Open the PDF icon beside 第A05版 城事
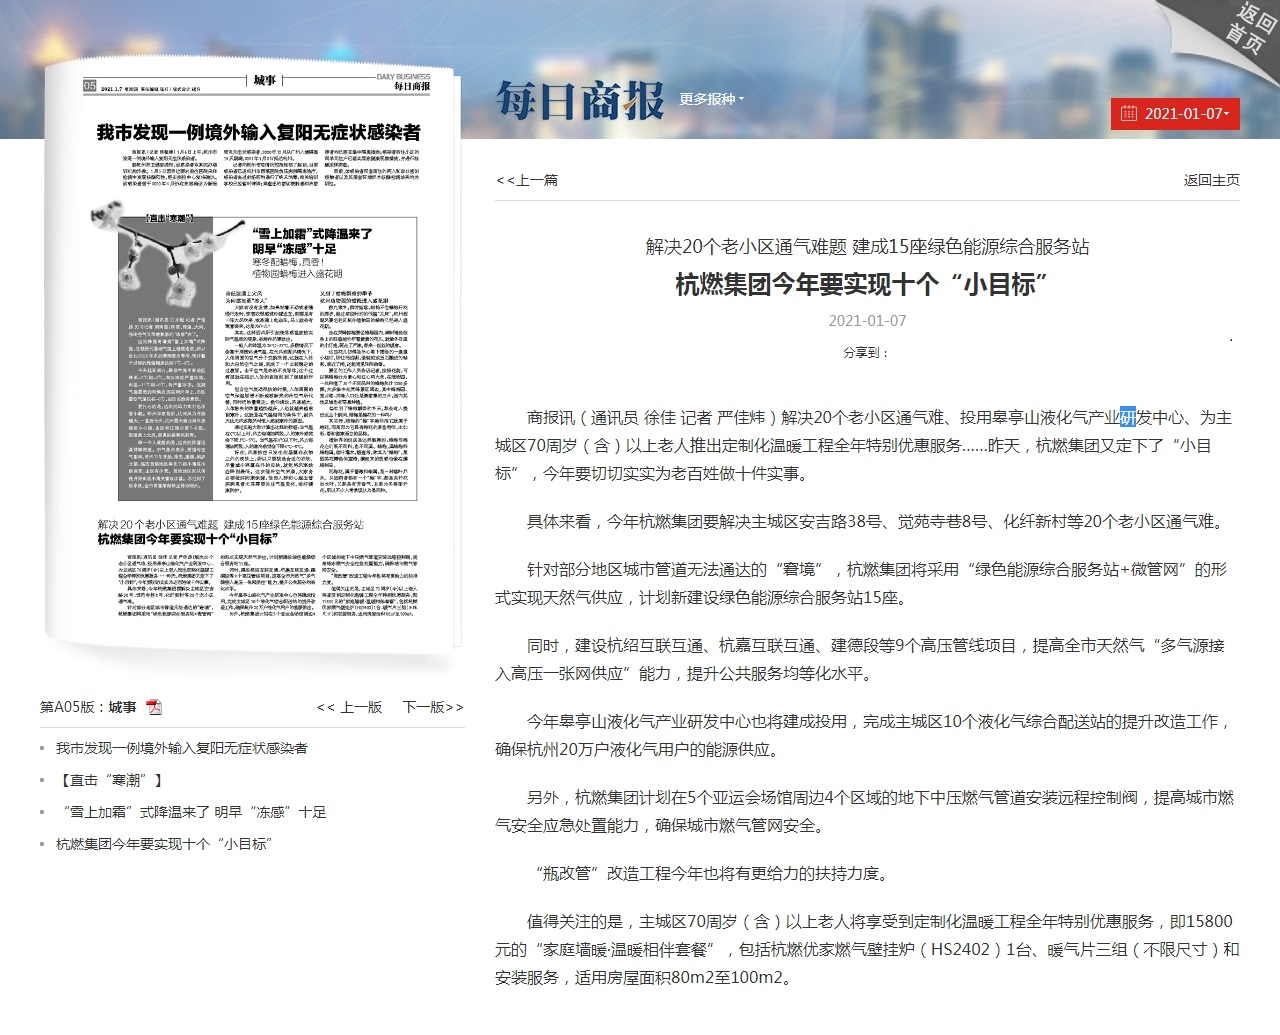This screenshot has width=1280, height=1035. [154, 707]
